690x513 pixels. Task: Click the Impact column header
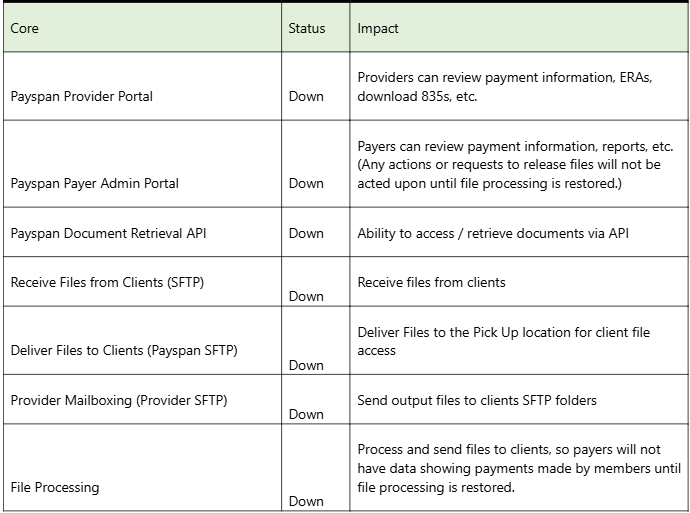click(x=519, y=28)
